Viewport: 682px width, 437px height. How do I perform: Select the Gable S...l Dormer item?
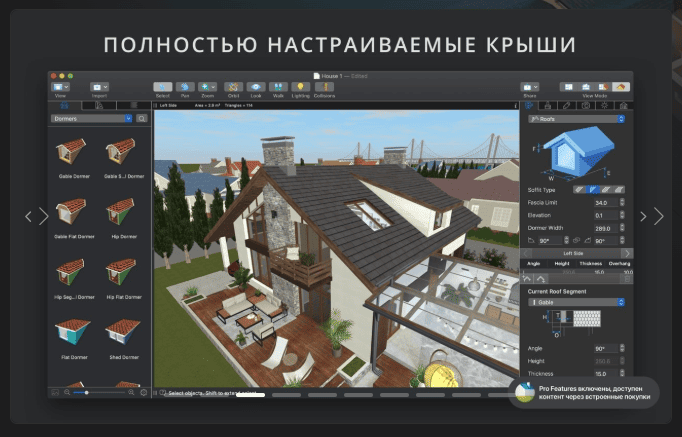(124, 157)
